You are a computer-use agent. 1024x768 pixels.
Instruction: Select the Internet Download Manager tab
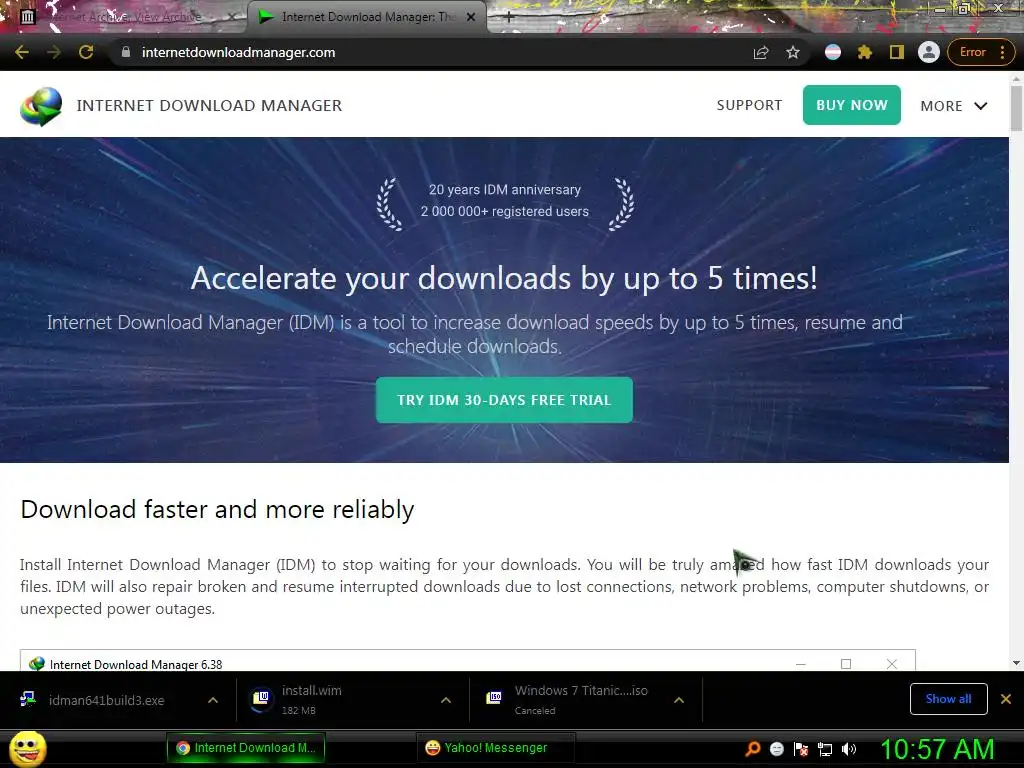(x=366, y=17)
